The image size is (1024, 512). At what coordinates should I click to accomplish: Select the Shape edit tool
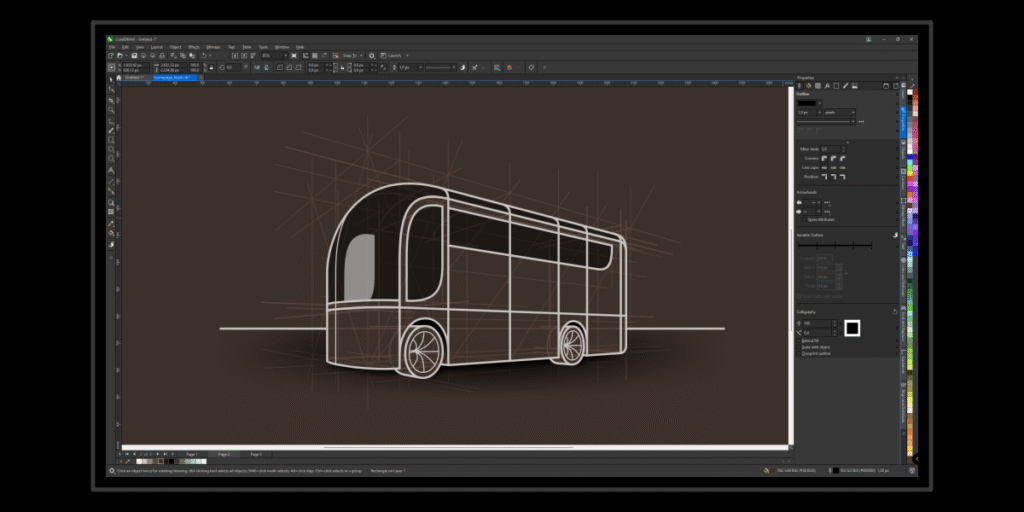pyautogui.click(x=111, y=88)
